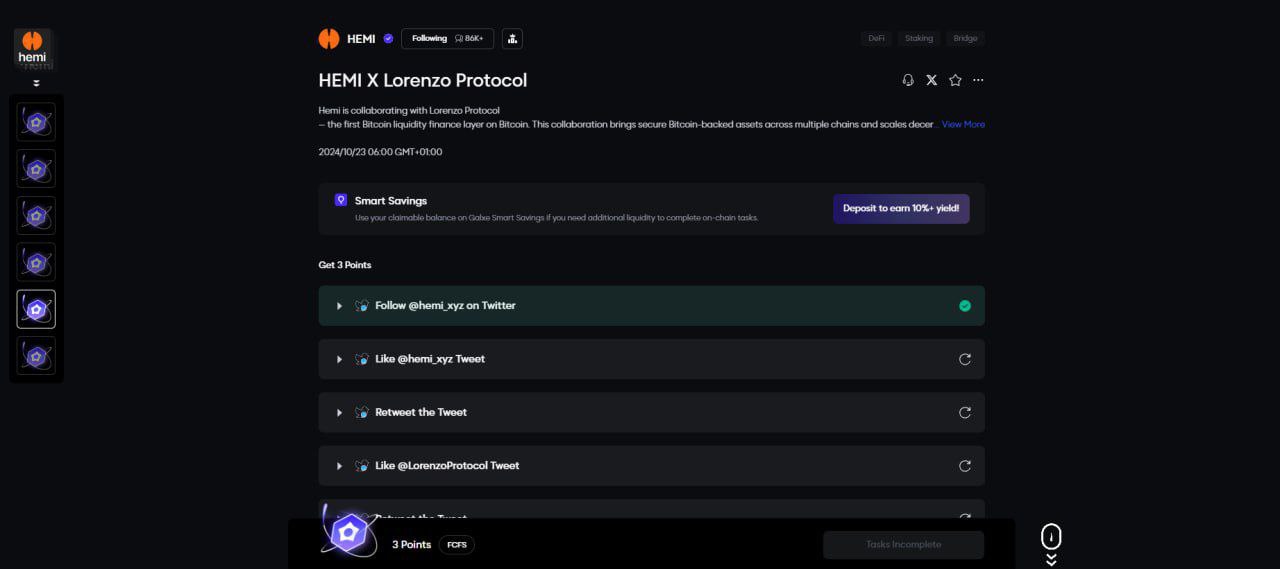Click the HEMI X Lorenzo Protocol title
This screenshot has width=1280, height=569.
click(423, 80)
